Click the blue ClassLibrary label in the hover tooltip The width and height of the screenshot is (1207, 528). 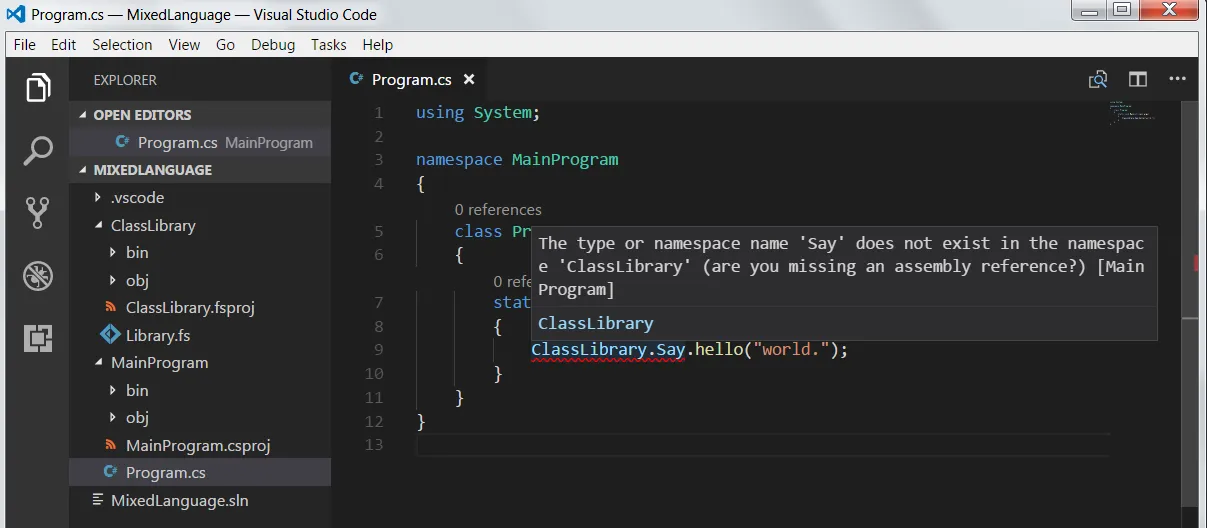pos(595,323)
